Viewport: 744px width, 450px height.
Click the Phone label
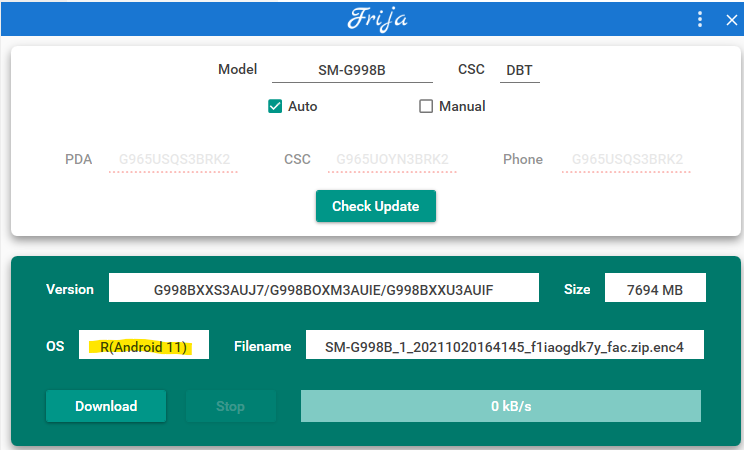point(523,159)
